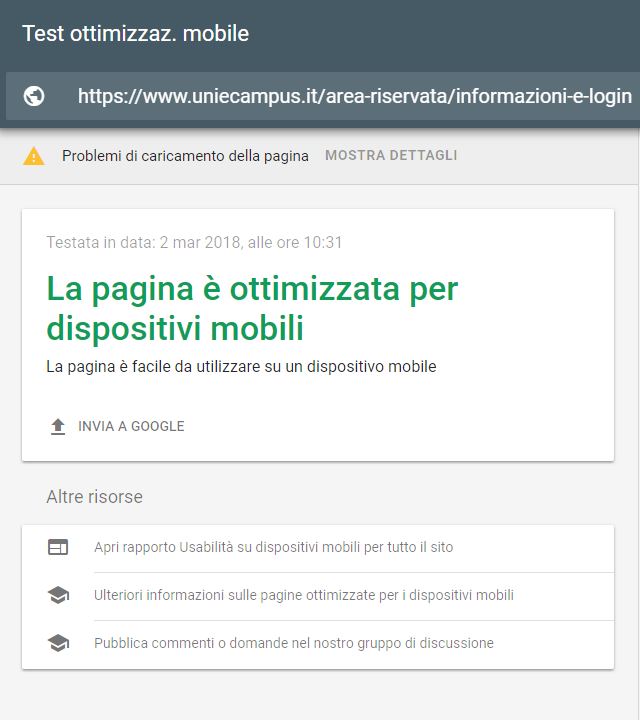Click graduation cap icon beside 'Pubblica commenti'

tap(58, 644)
